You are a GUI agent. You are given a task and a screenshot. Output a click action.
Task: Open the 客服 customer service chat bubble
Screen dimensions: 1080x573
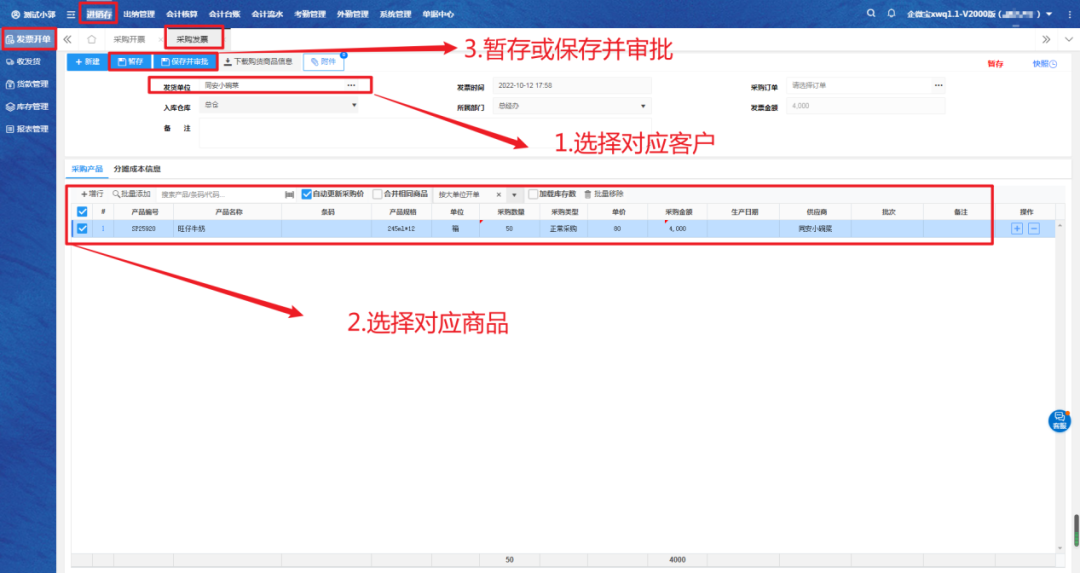pos(1059,420)
